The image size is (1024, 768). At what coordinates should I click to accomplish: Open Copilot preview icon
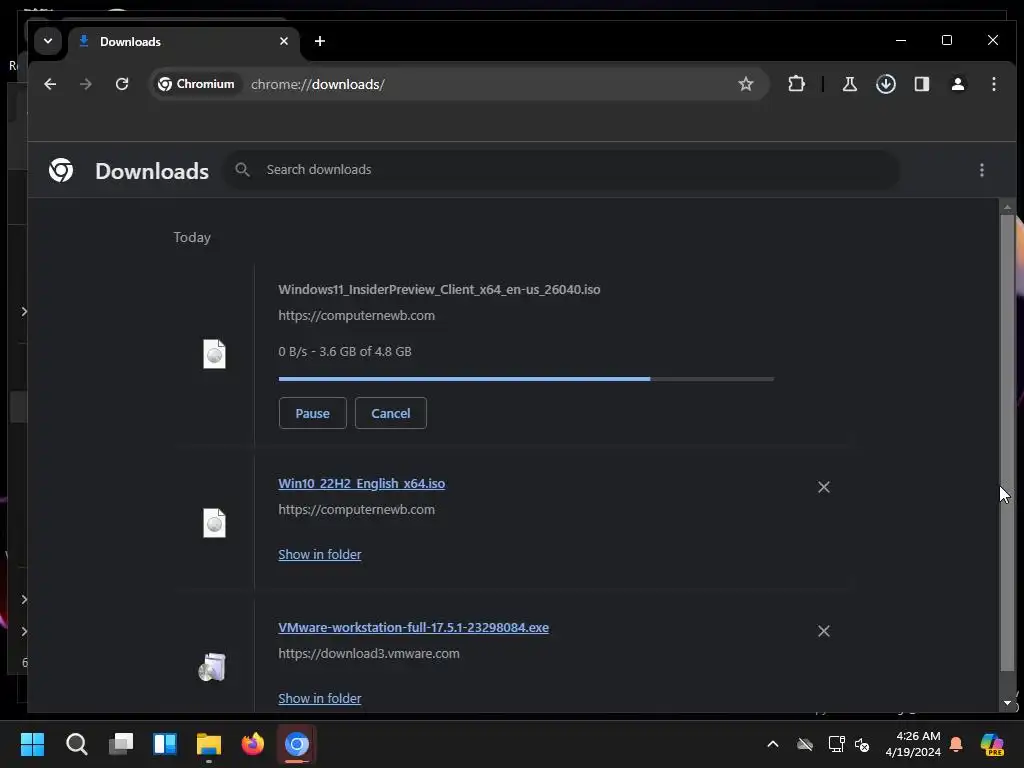(x=992, y=744)
